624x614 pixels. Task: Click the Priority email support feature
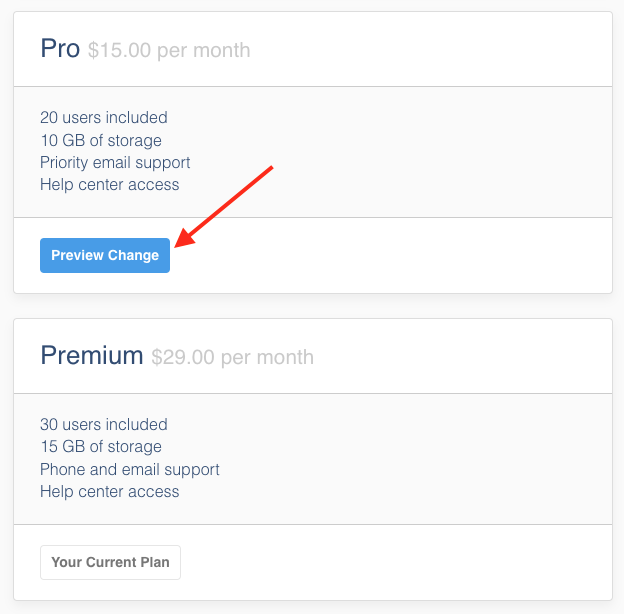[x=115, y=162]
